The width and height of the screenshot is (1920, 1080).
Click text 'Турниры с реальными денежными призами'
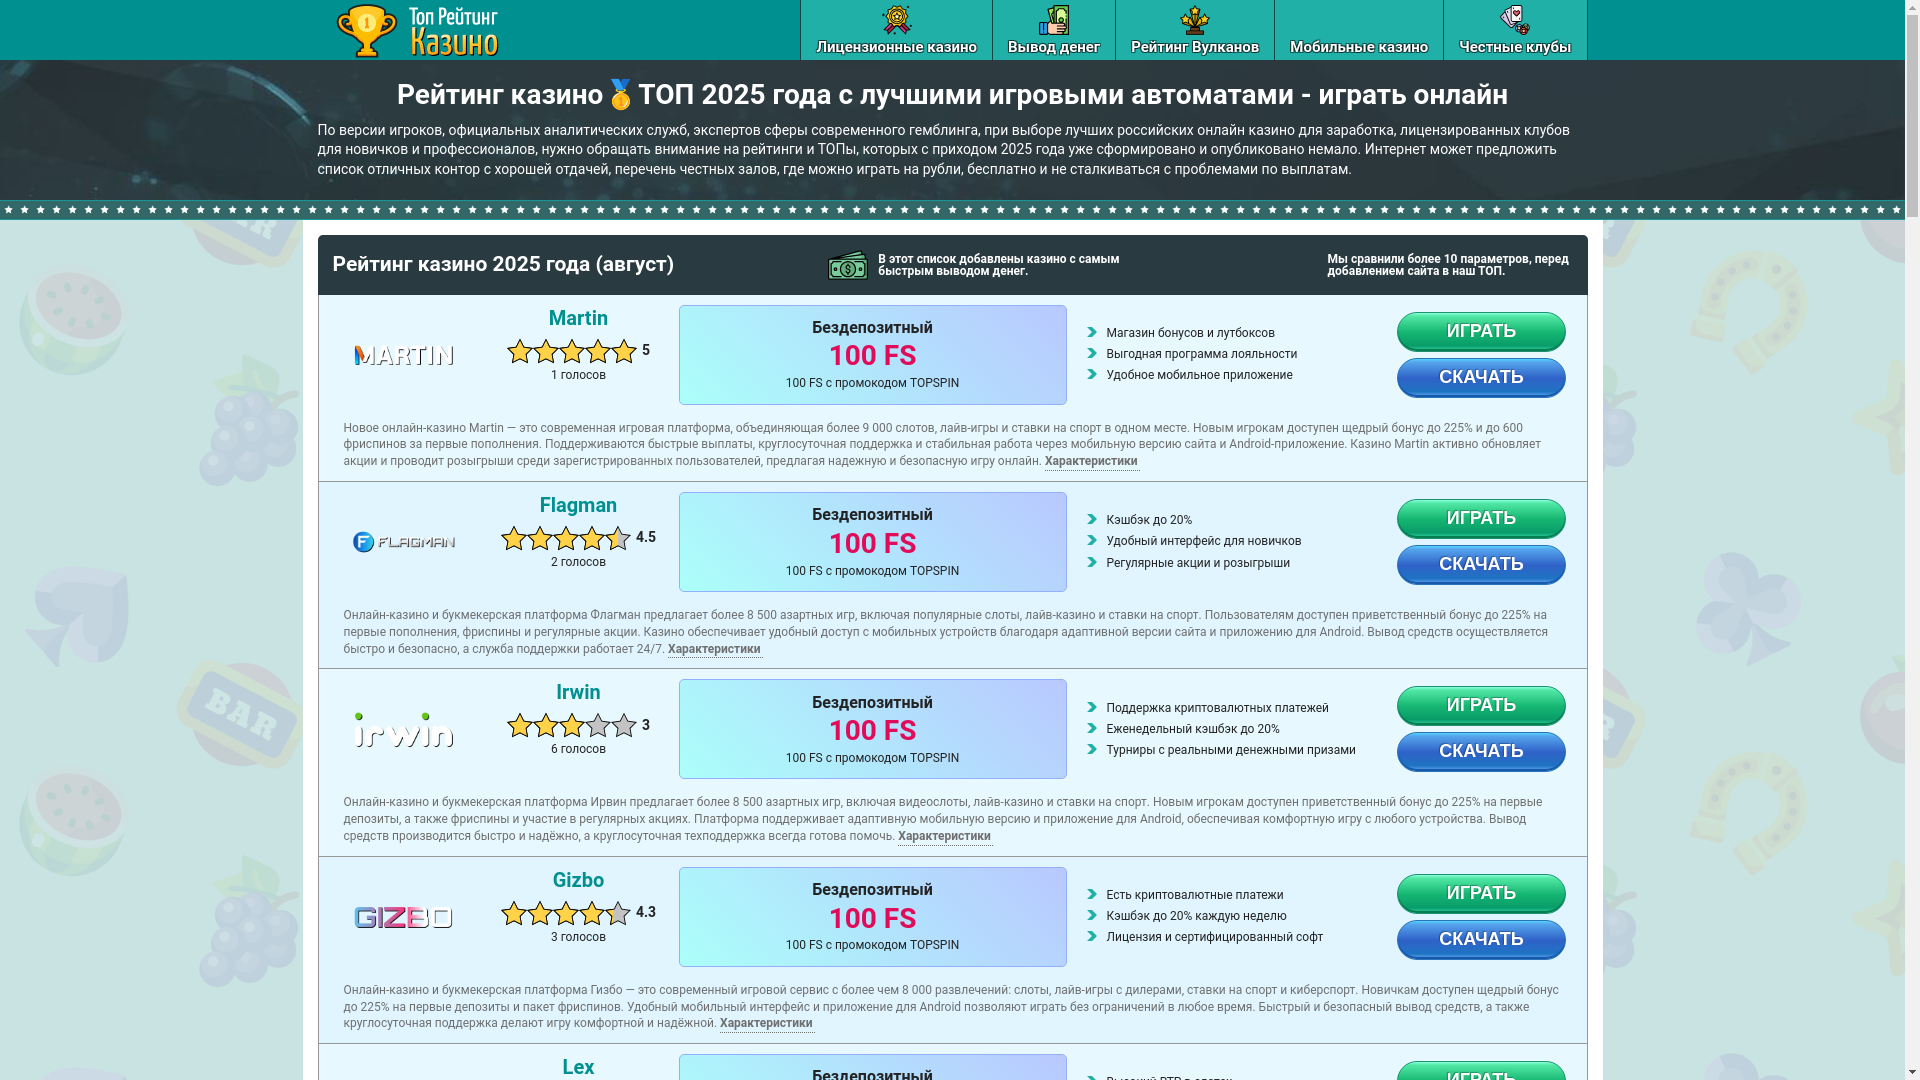pyautogui.click(x=1230, y=750)
